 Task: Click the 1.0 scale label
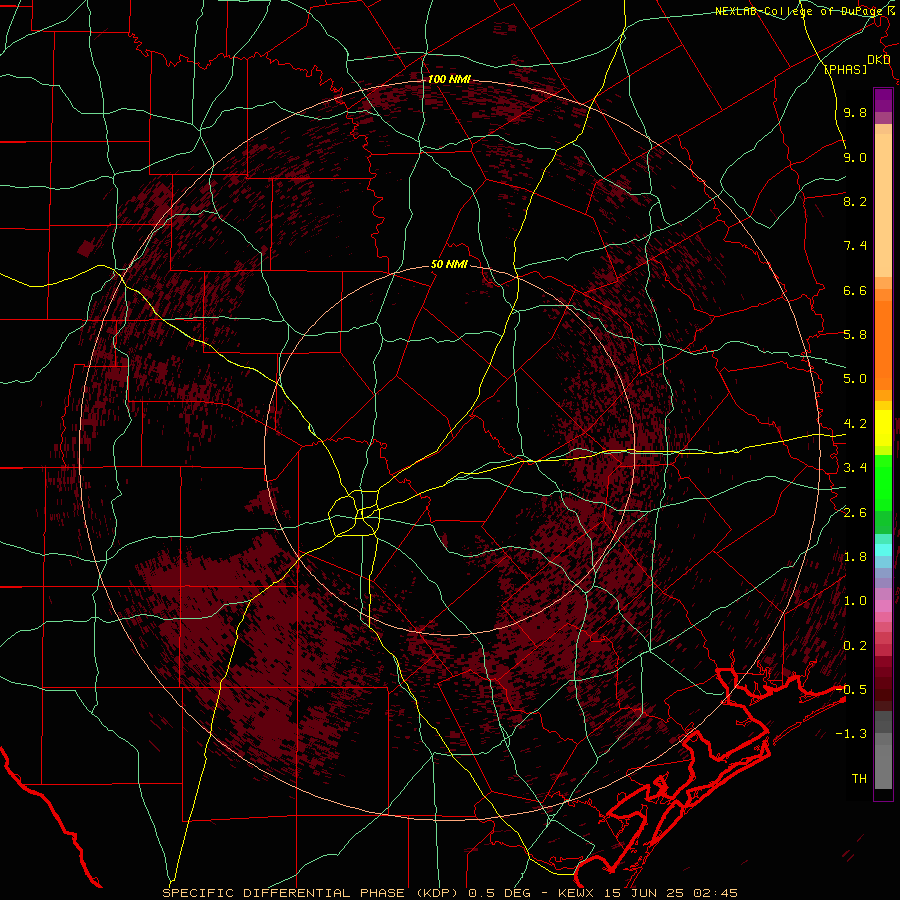pos(855,601)
